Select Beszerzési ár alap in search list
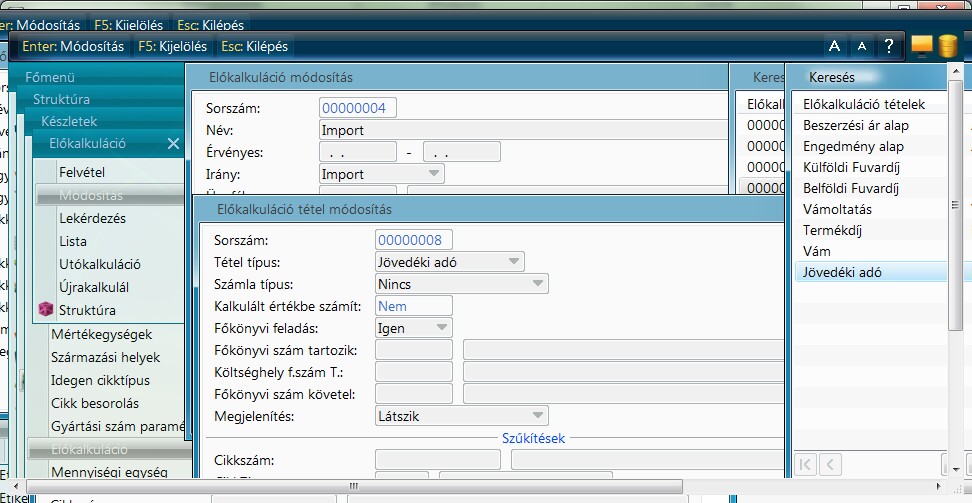This screenshot has width=972, height=503. coord(855,125)
